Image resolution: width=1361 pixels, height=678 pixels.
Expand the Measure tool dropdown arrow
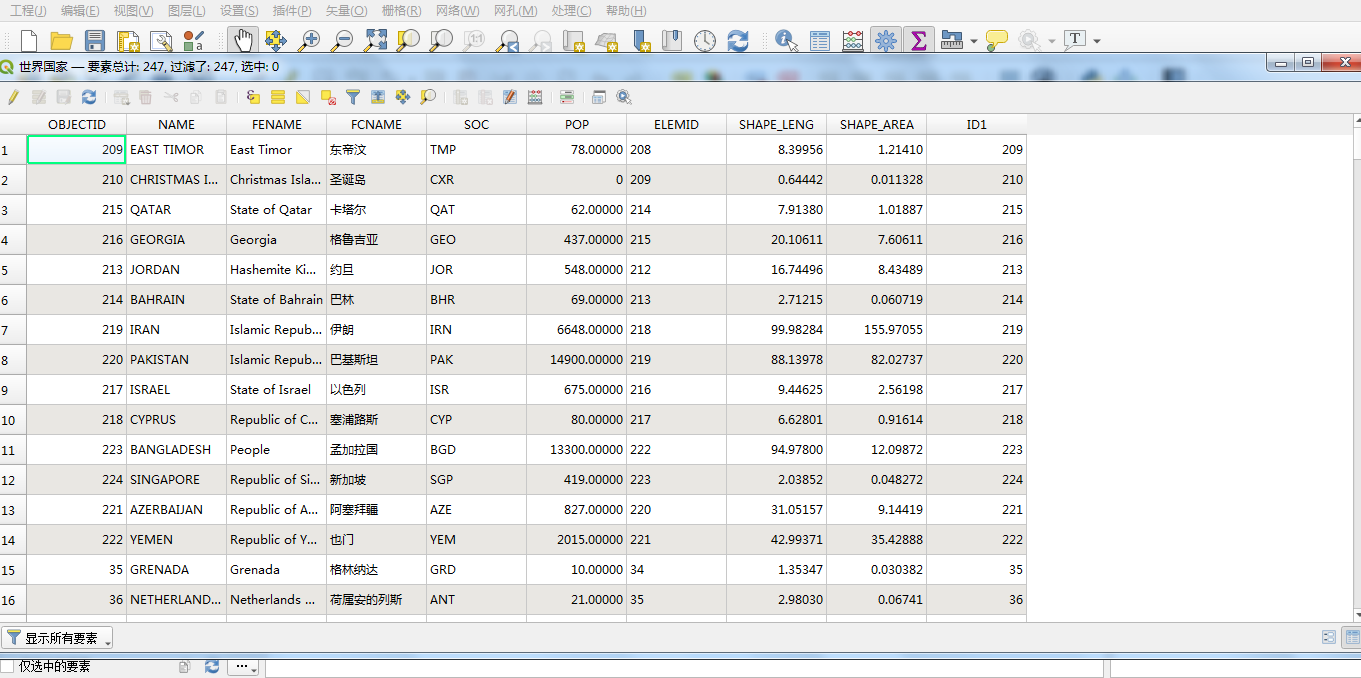click(973, 42)
